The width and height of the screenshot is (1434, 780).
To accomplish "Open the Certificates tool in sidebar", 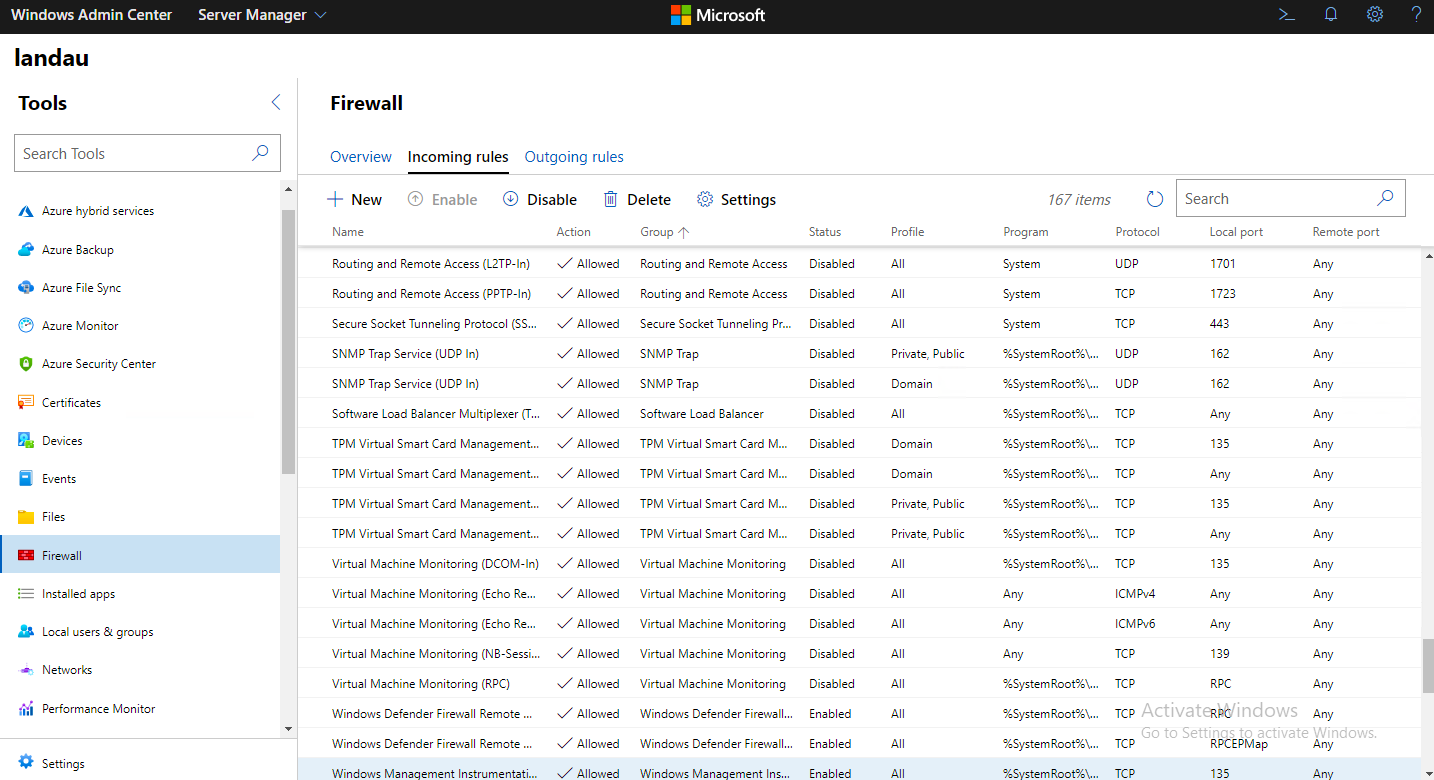I will click(71, 402).
